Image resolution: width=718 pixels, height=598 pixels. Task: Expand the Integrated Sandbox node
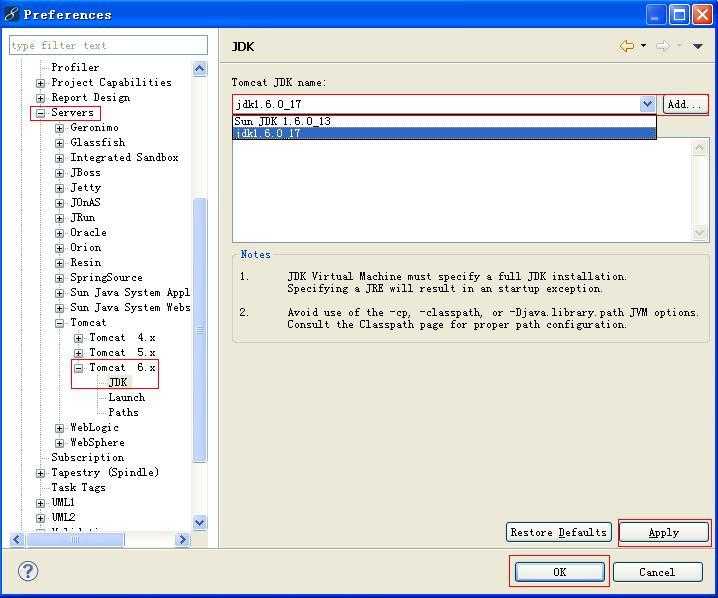59,158
